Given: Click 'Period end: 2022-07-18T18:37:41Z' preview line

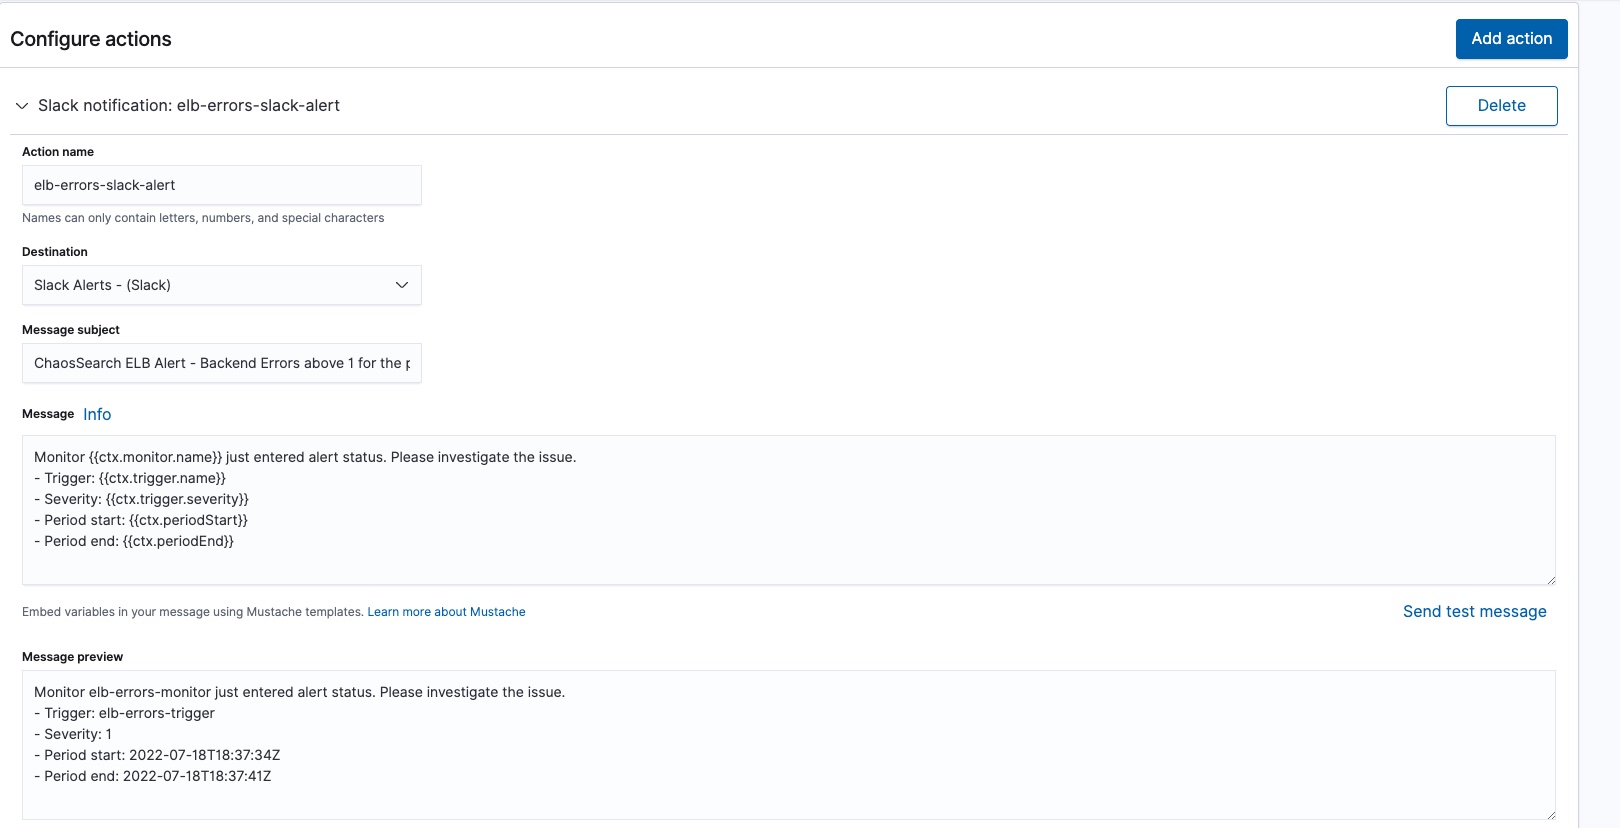Looking at the screenshot, I should (x=153, y=776).
